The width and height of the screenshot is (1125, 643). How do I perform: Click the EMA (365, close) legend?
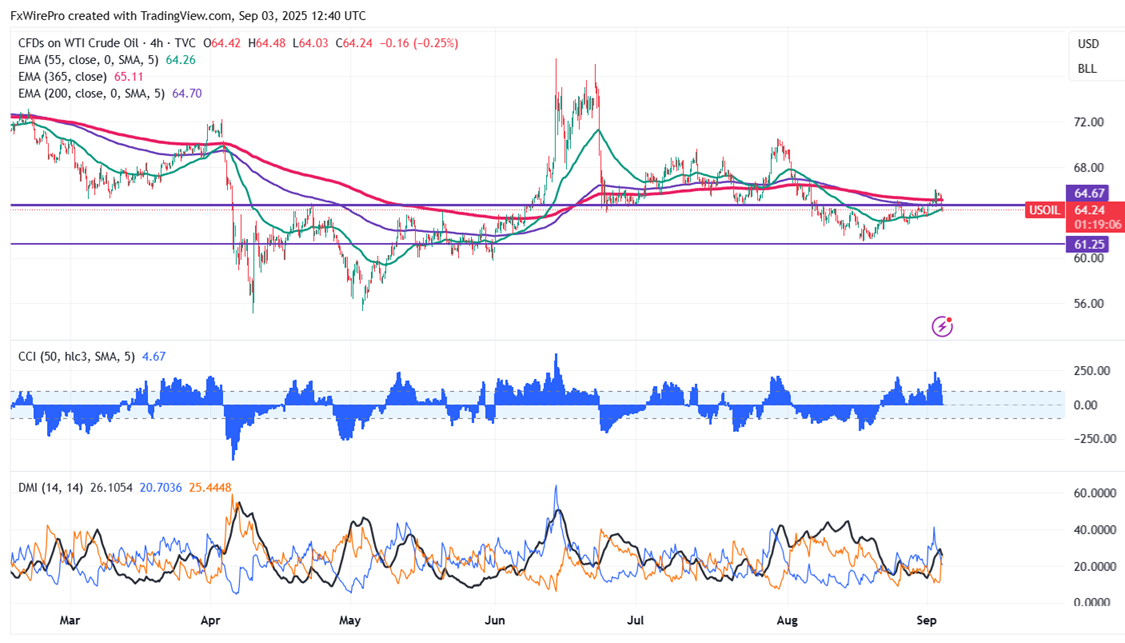click(x=62, y=76)
